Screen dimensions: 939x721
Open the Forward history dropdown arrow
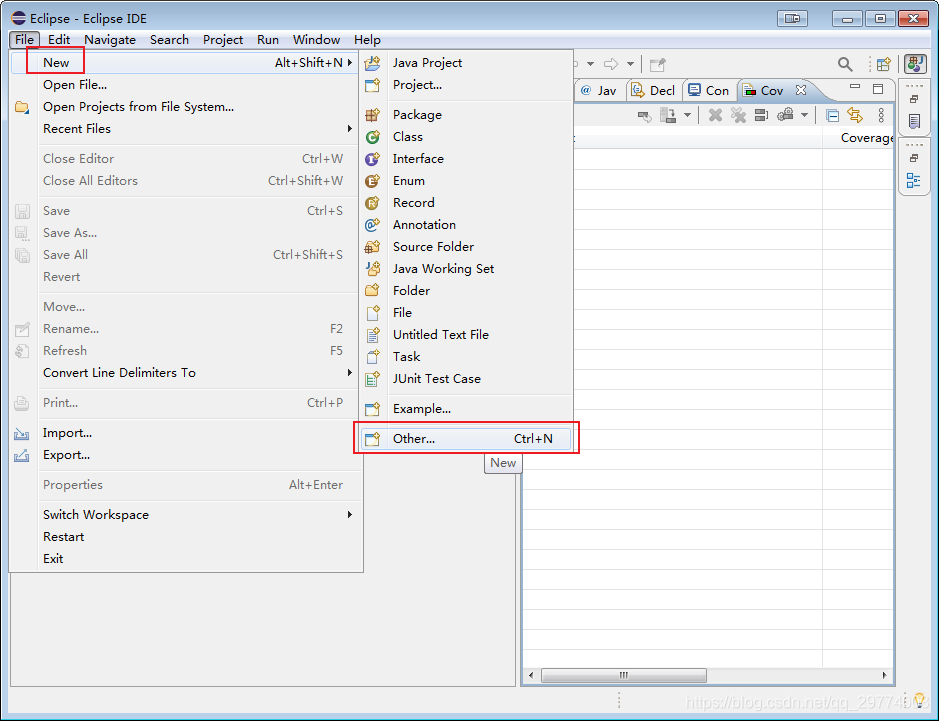630,63
